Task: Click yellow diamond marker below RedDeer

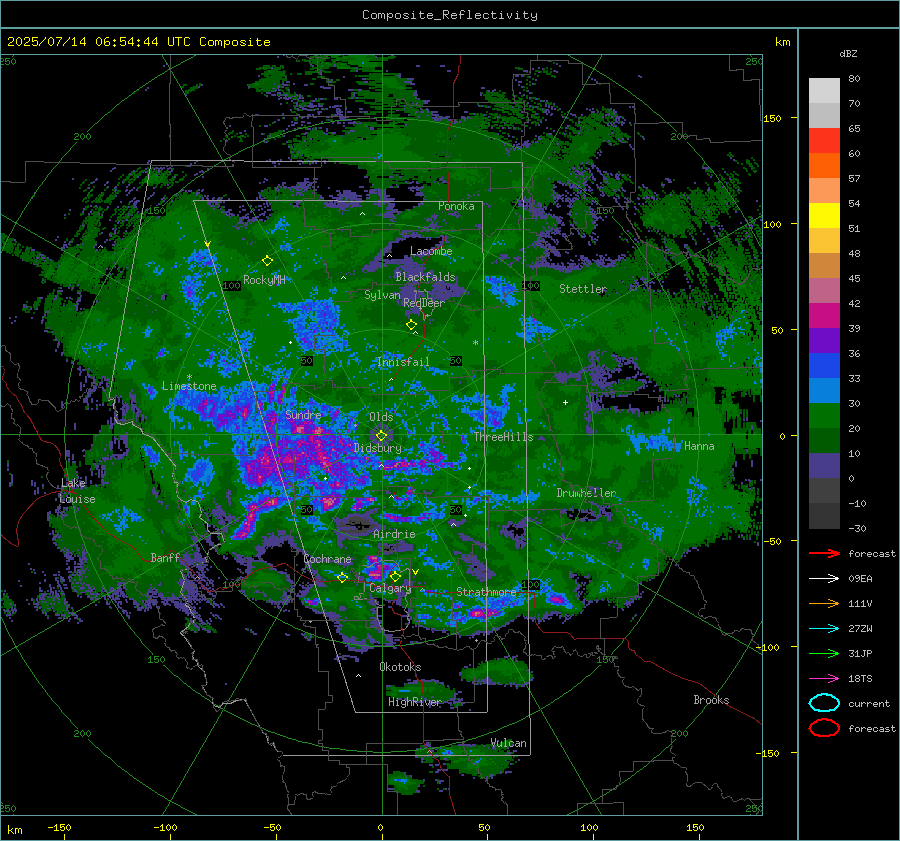Action: pos(412,325)
